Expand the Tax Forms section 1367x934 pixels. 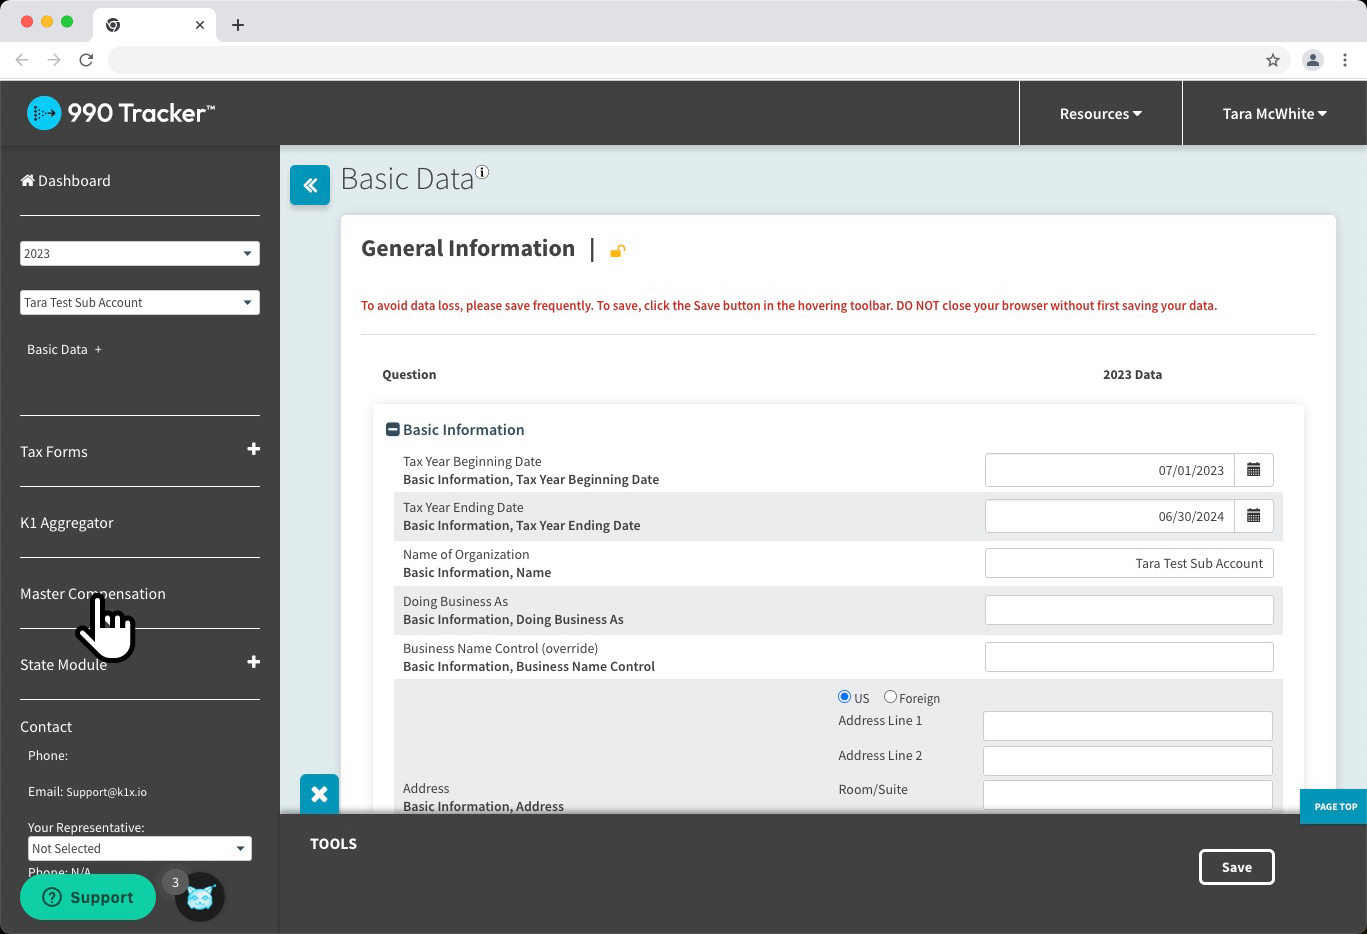(253, 450)
